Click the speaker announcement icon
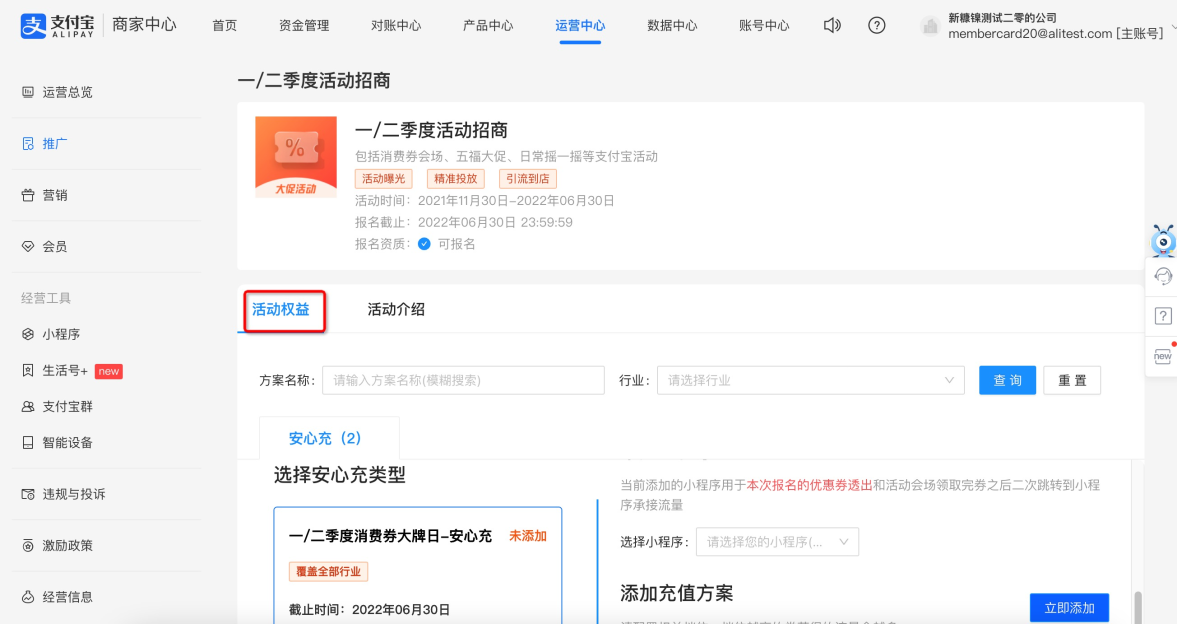The width and height of the screenshot is (1177, 624). (x=832, y=26)
